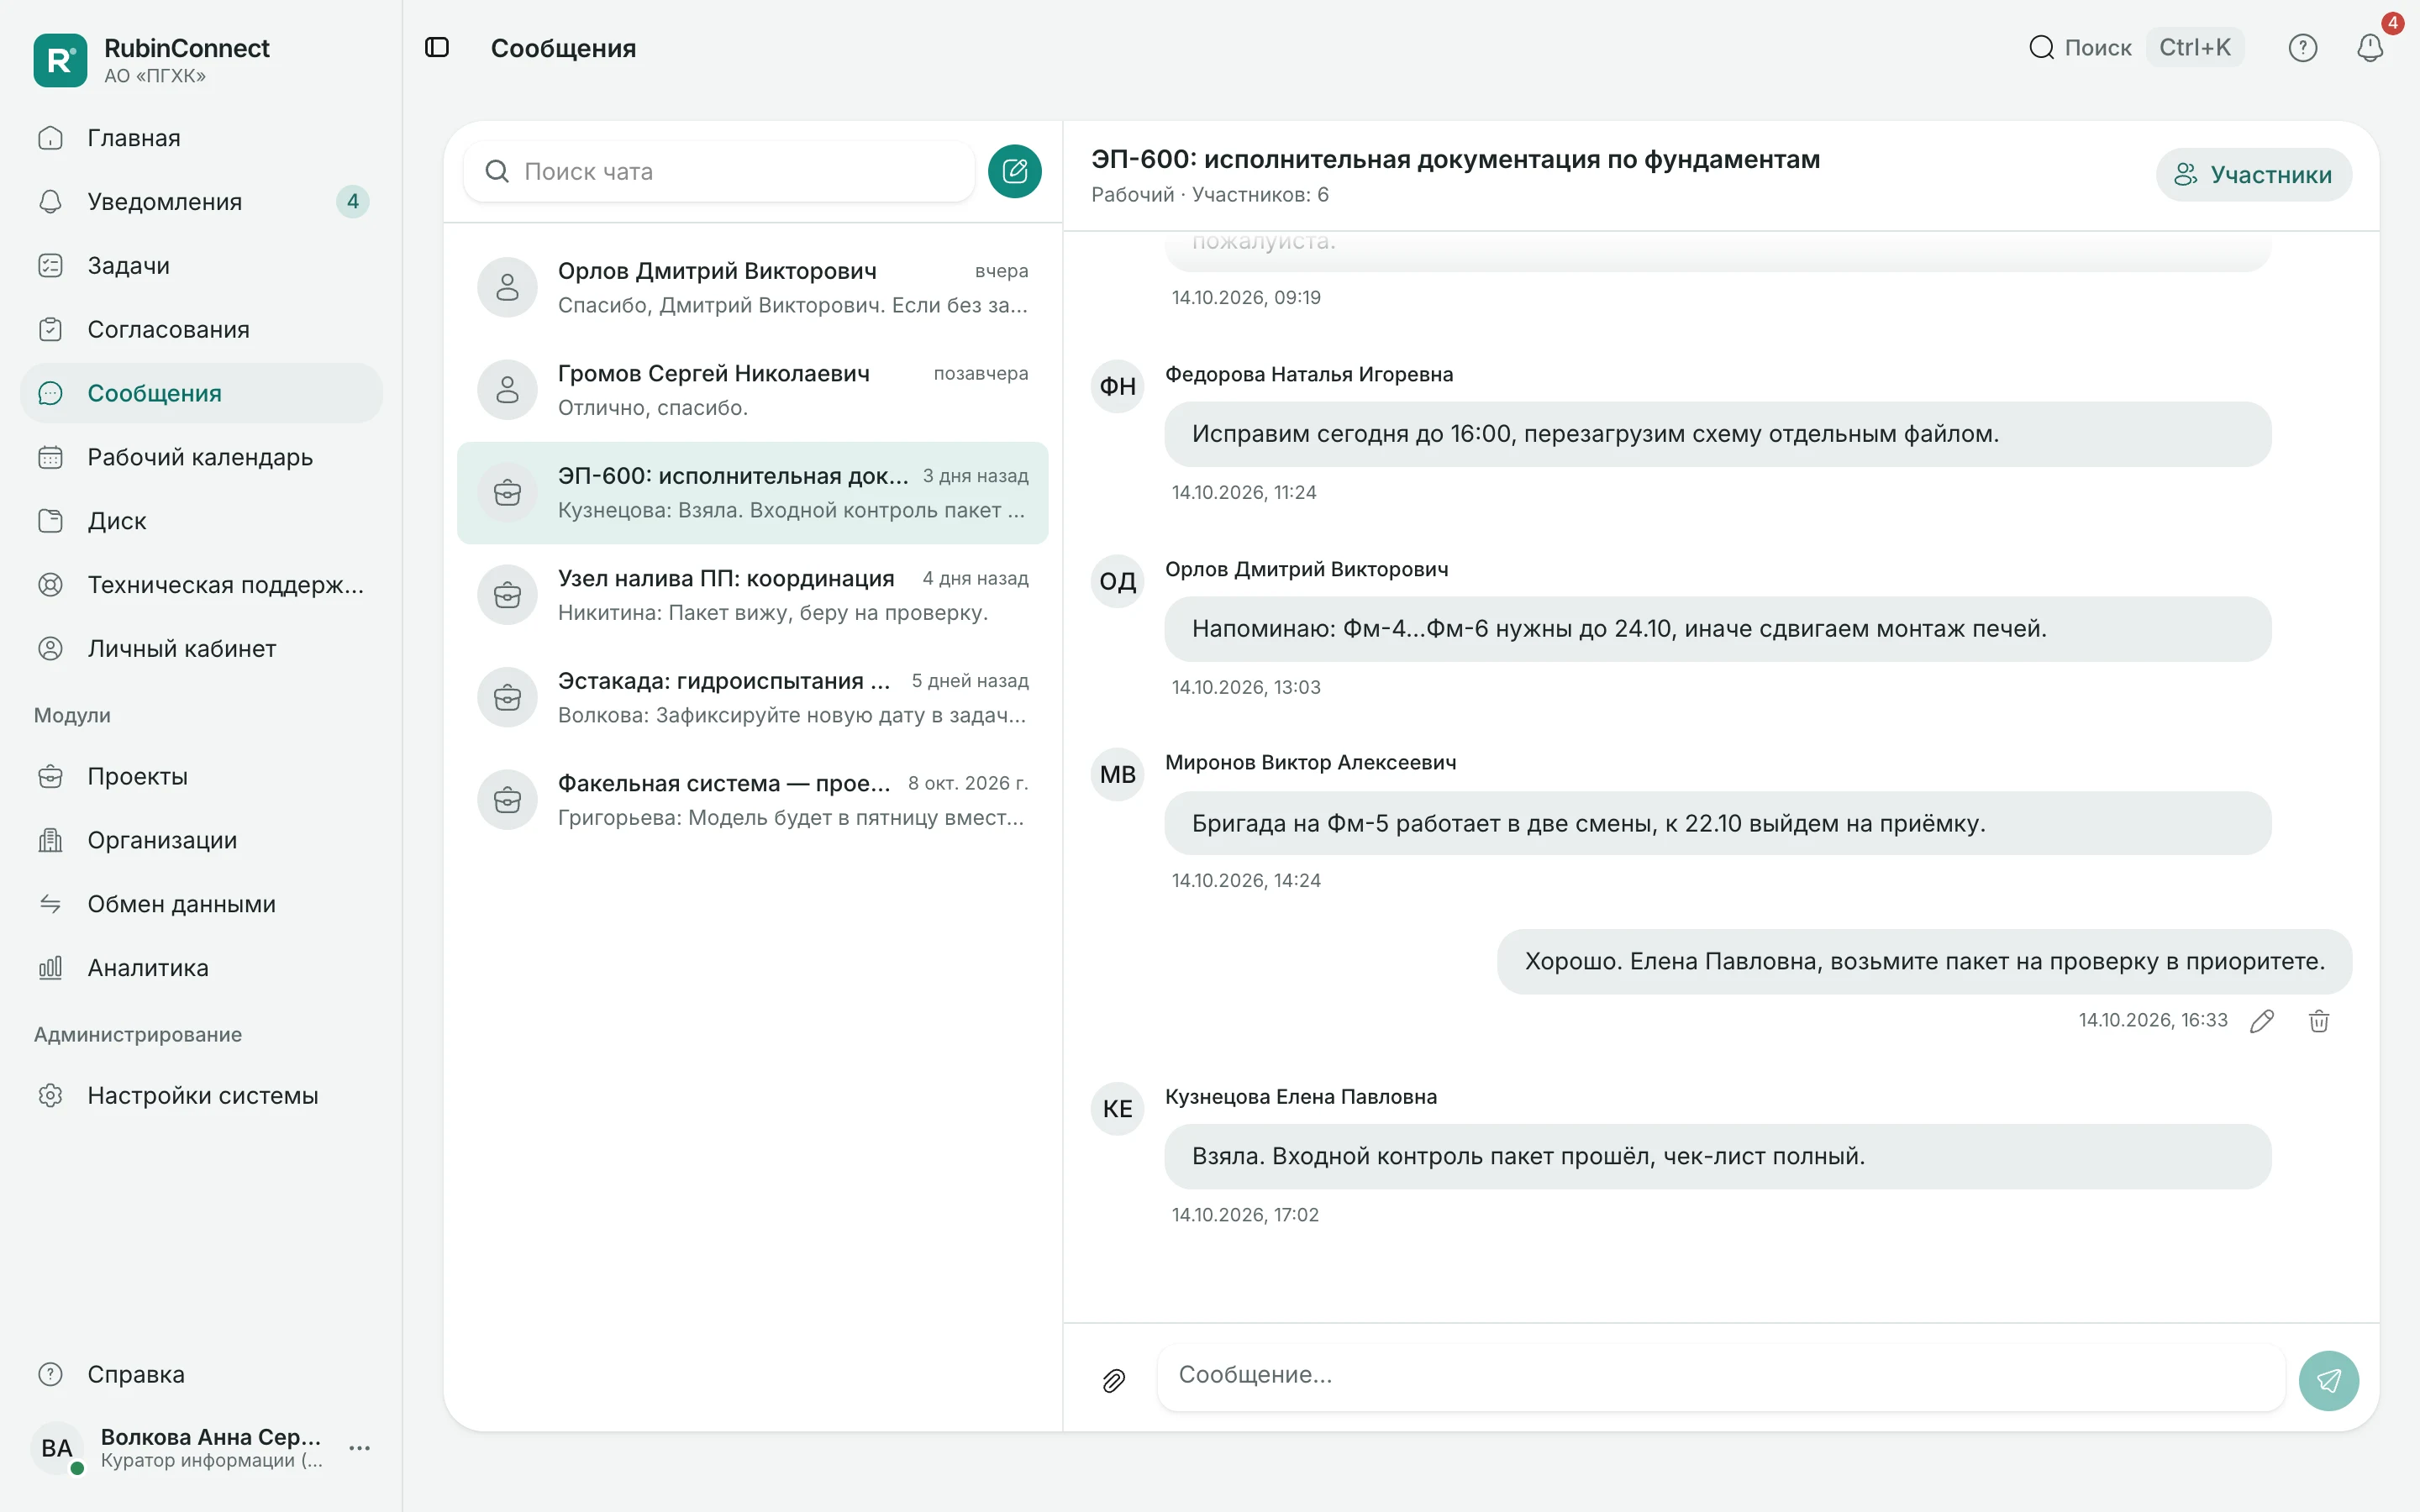Toggle the sidebar collapse icon
Viewport: 2420px width, 1512px height.
(x=437, y=47)
